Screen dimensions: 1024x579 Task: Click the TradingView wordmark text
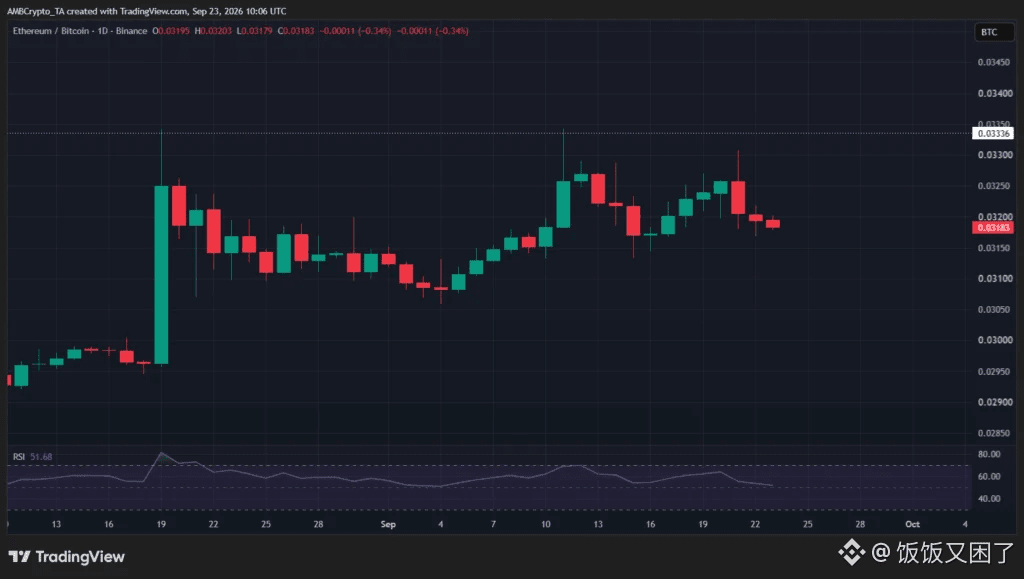click(80, 557)
